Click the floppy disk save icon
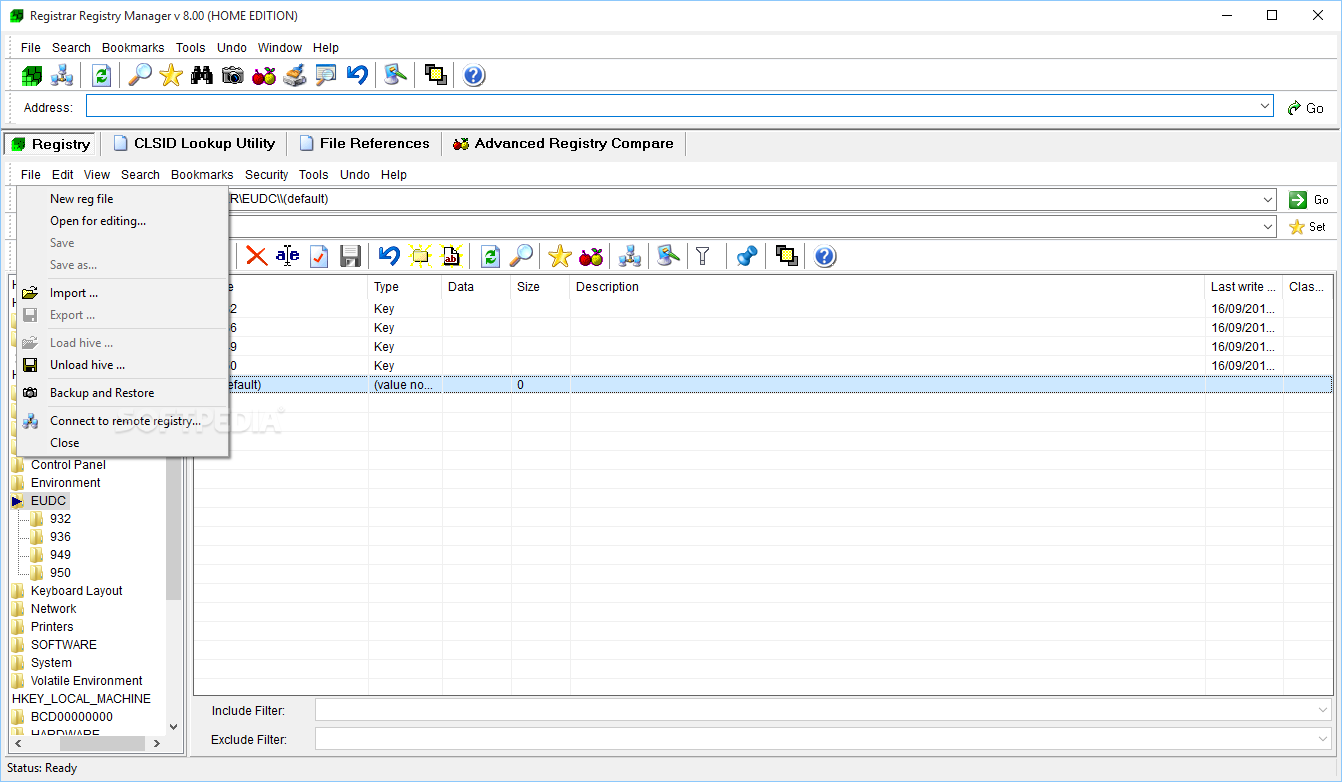Viewport: 1342px width, 782px height. [x=350, y=256]
